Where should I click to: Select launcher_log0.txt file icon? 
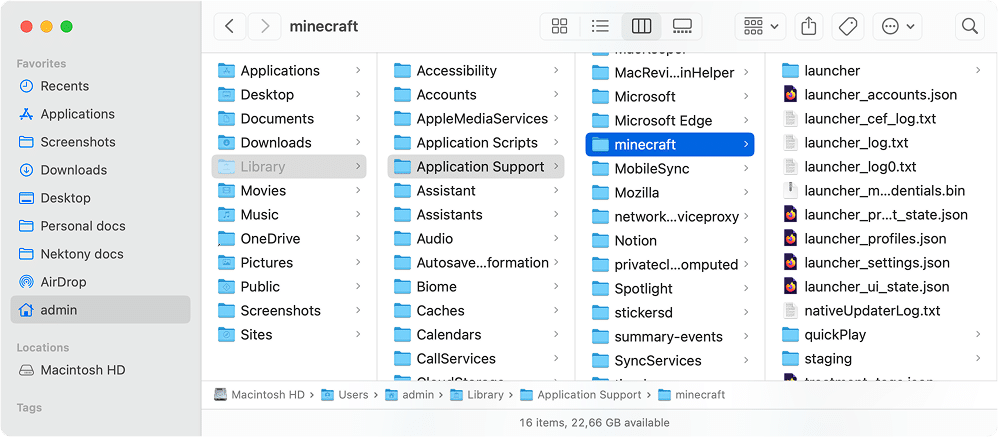[790, 167]
